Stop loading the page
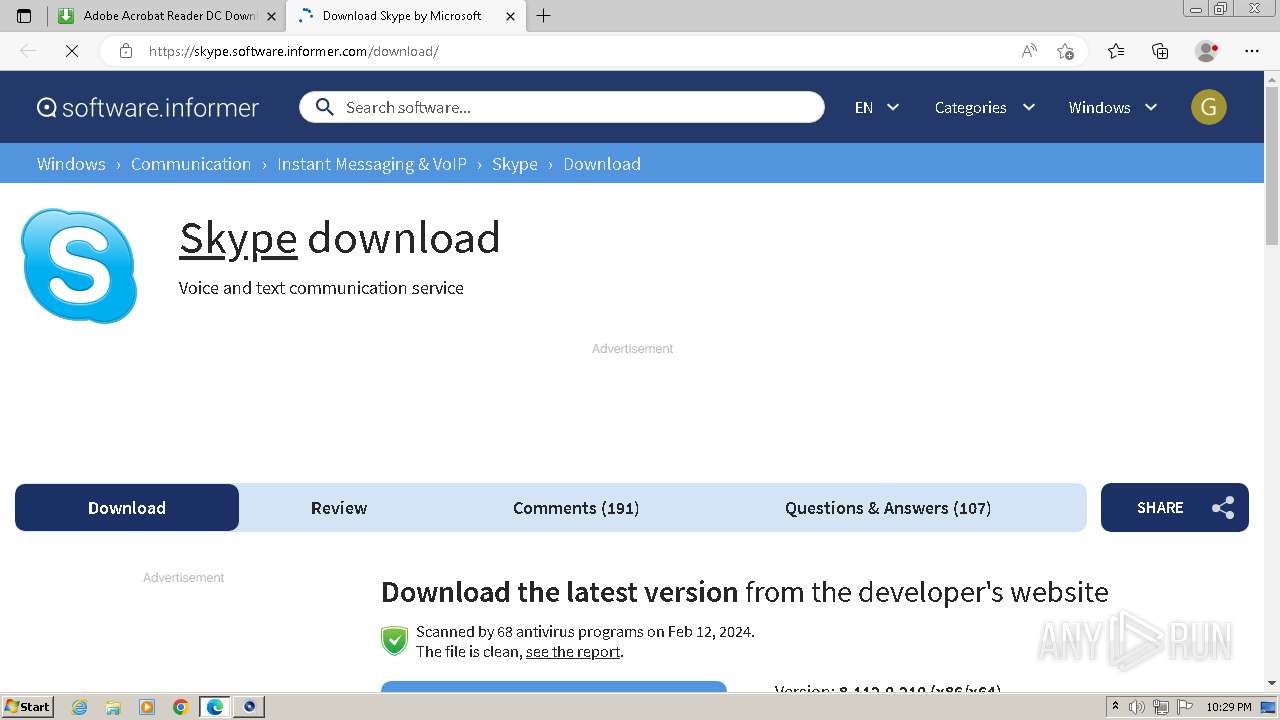 point(72,51)
